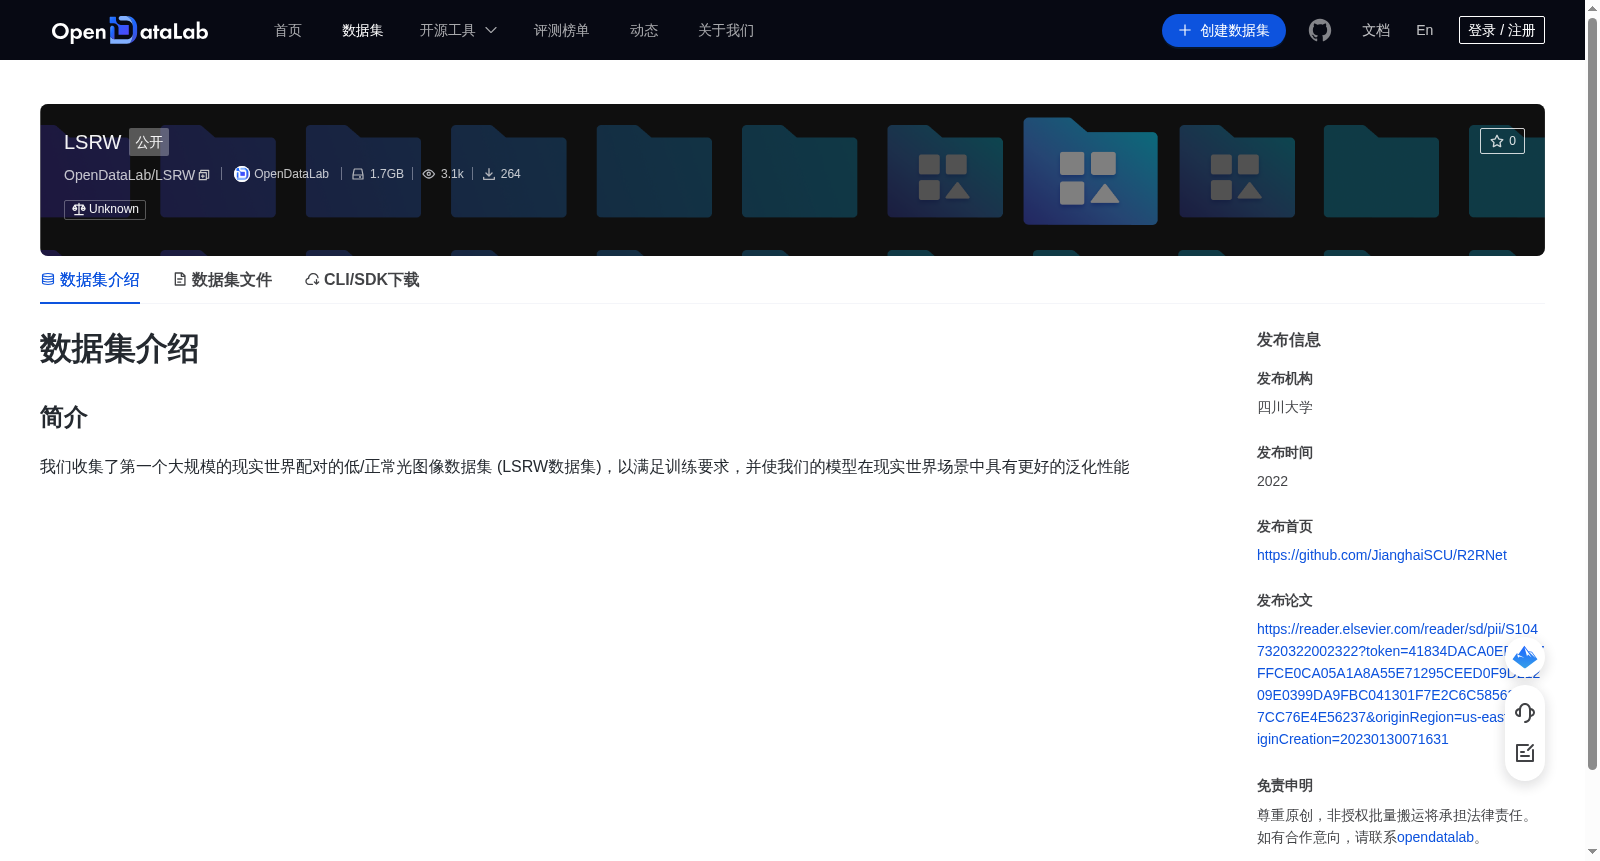Click the opendatalab contact link

tap(1435, 837)
